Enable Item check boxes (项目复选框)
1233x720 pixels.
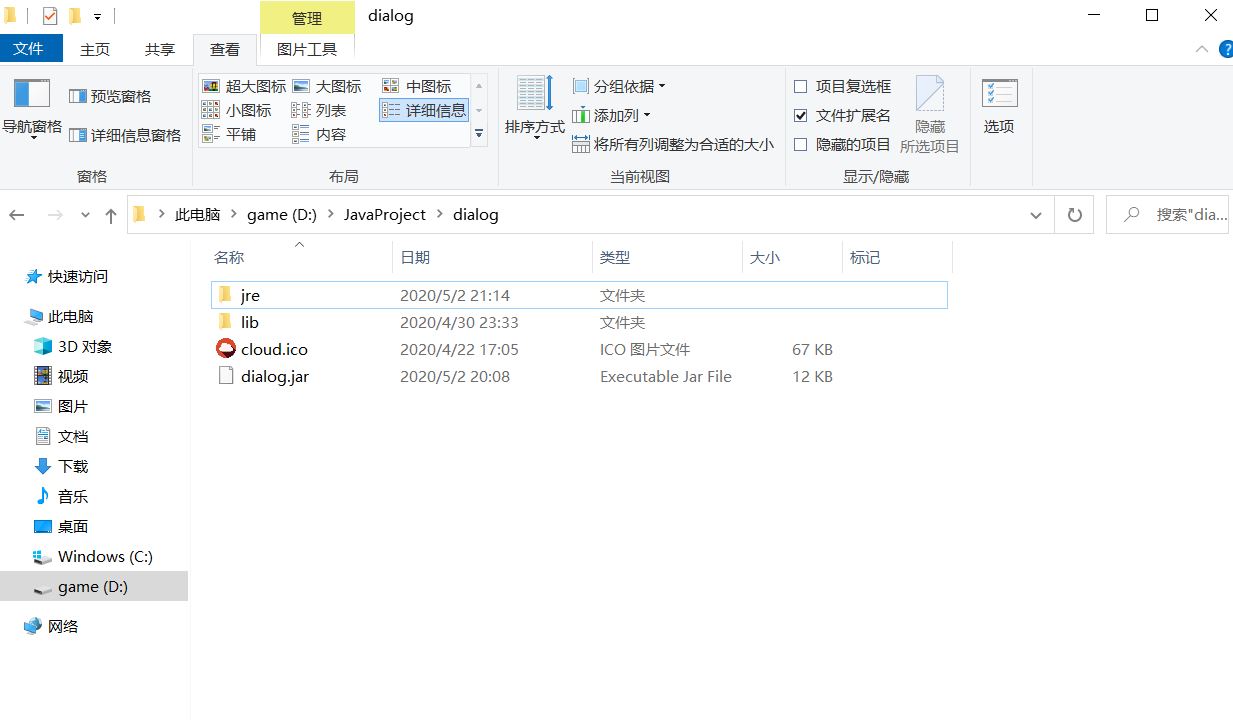(x=800, y=86)
